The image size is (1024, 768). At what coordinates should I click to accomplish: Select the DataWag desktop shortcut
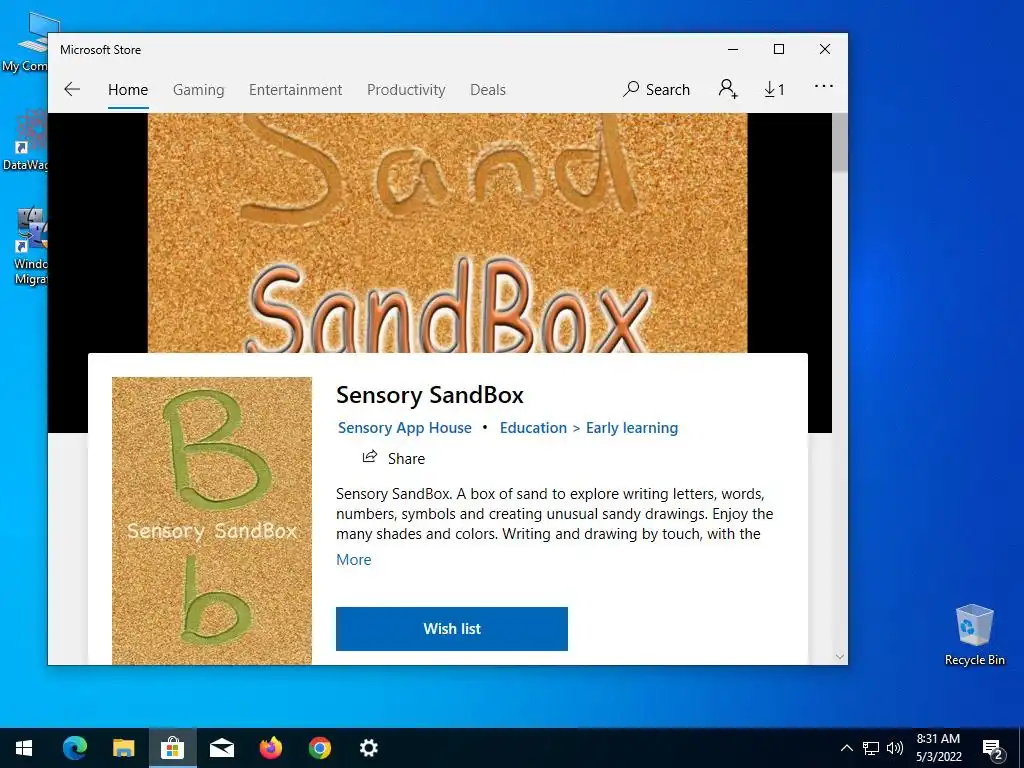pyautogui.click(x=25, y=140)
